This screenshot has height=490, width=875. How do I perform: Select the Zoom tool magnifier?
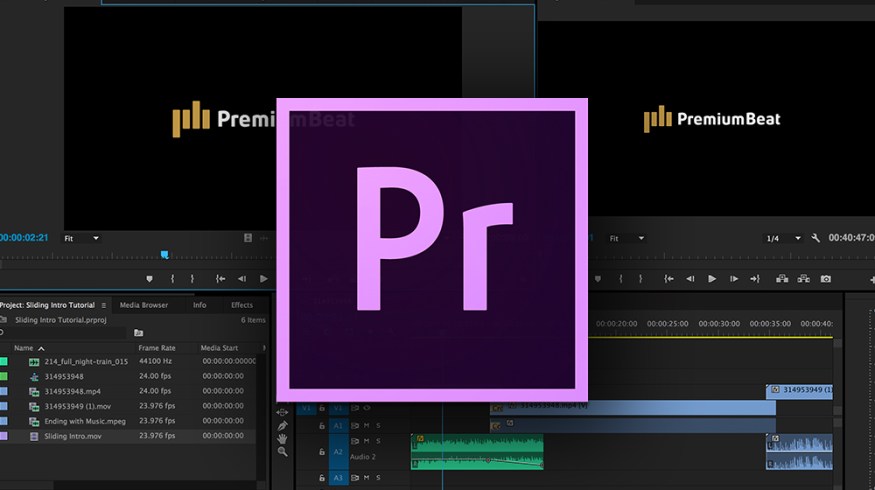click(282, 452)
